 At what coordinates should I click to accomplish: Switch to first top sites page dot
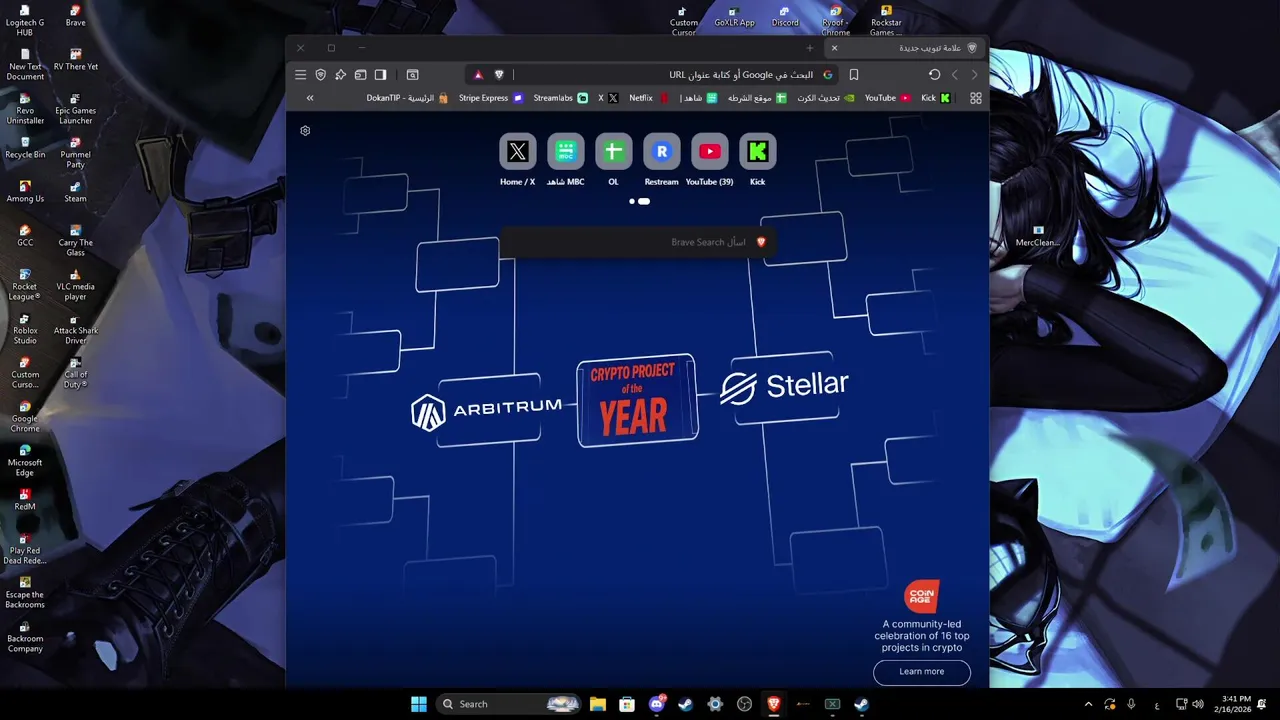[x=631, y=201]
